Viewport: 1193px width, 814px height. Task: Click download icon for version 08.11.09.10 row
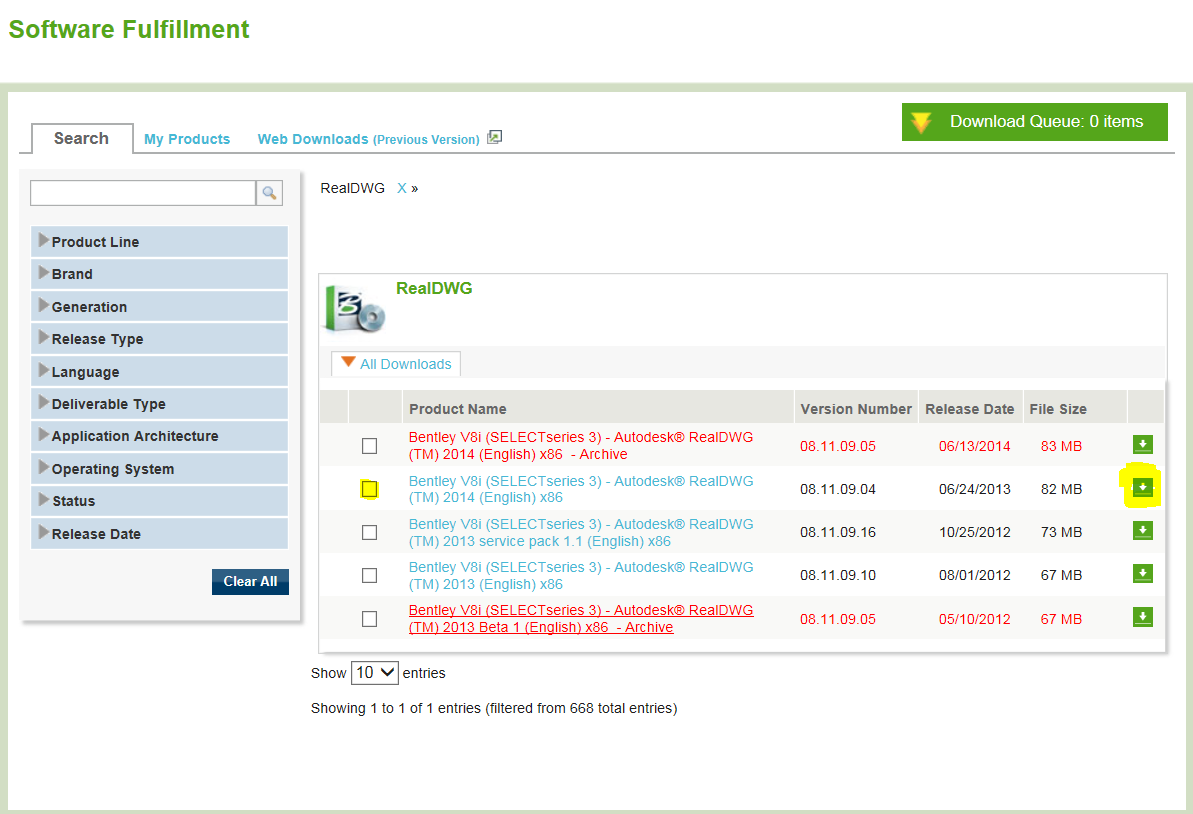(x=1142, y=574)
